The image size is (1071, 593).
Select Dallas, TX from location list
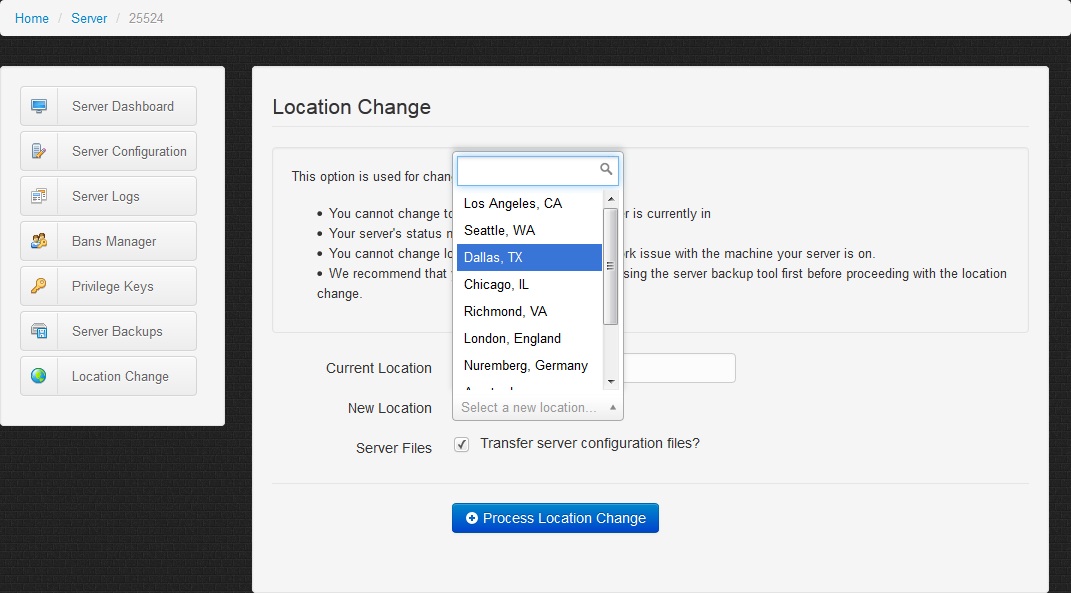[529, 257]
